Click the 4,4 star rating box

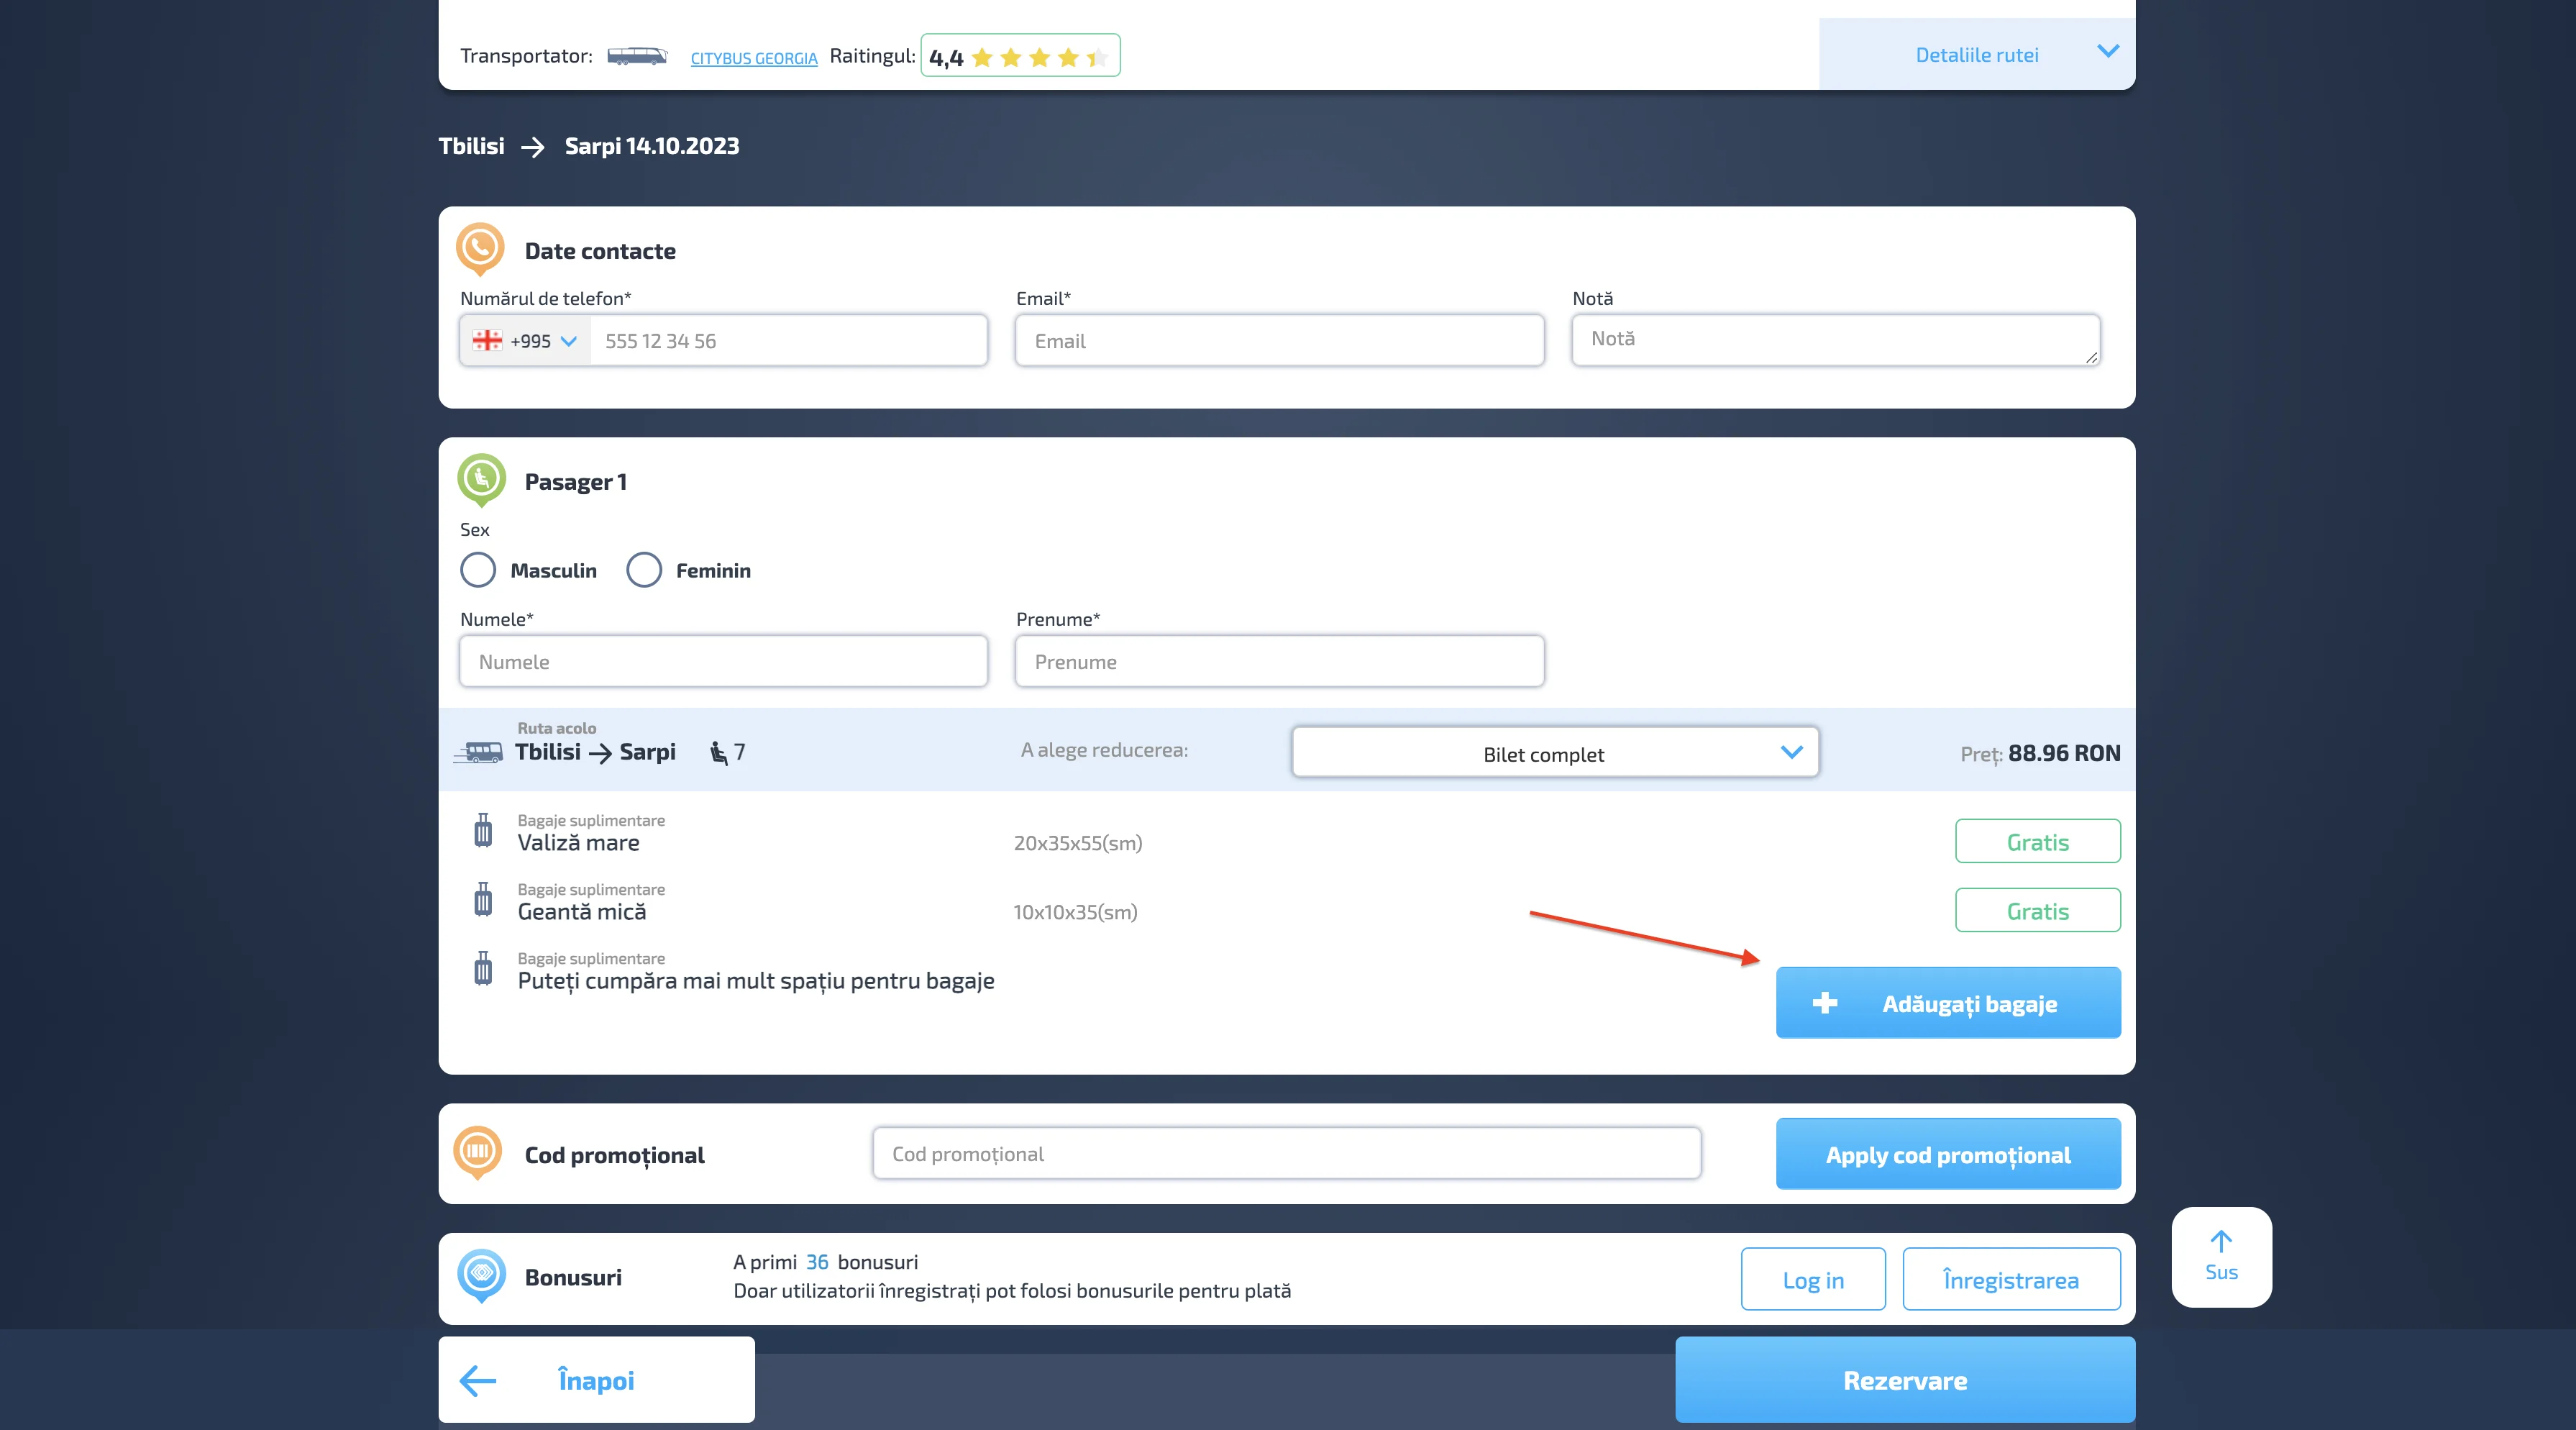pyautogui.click(x=1019, y=56)
